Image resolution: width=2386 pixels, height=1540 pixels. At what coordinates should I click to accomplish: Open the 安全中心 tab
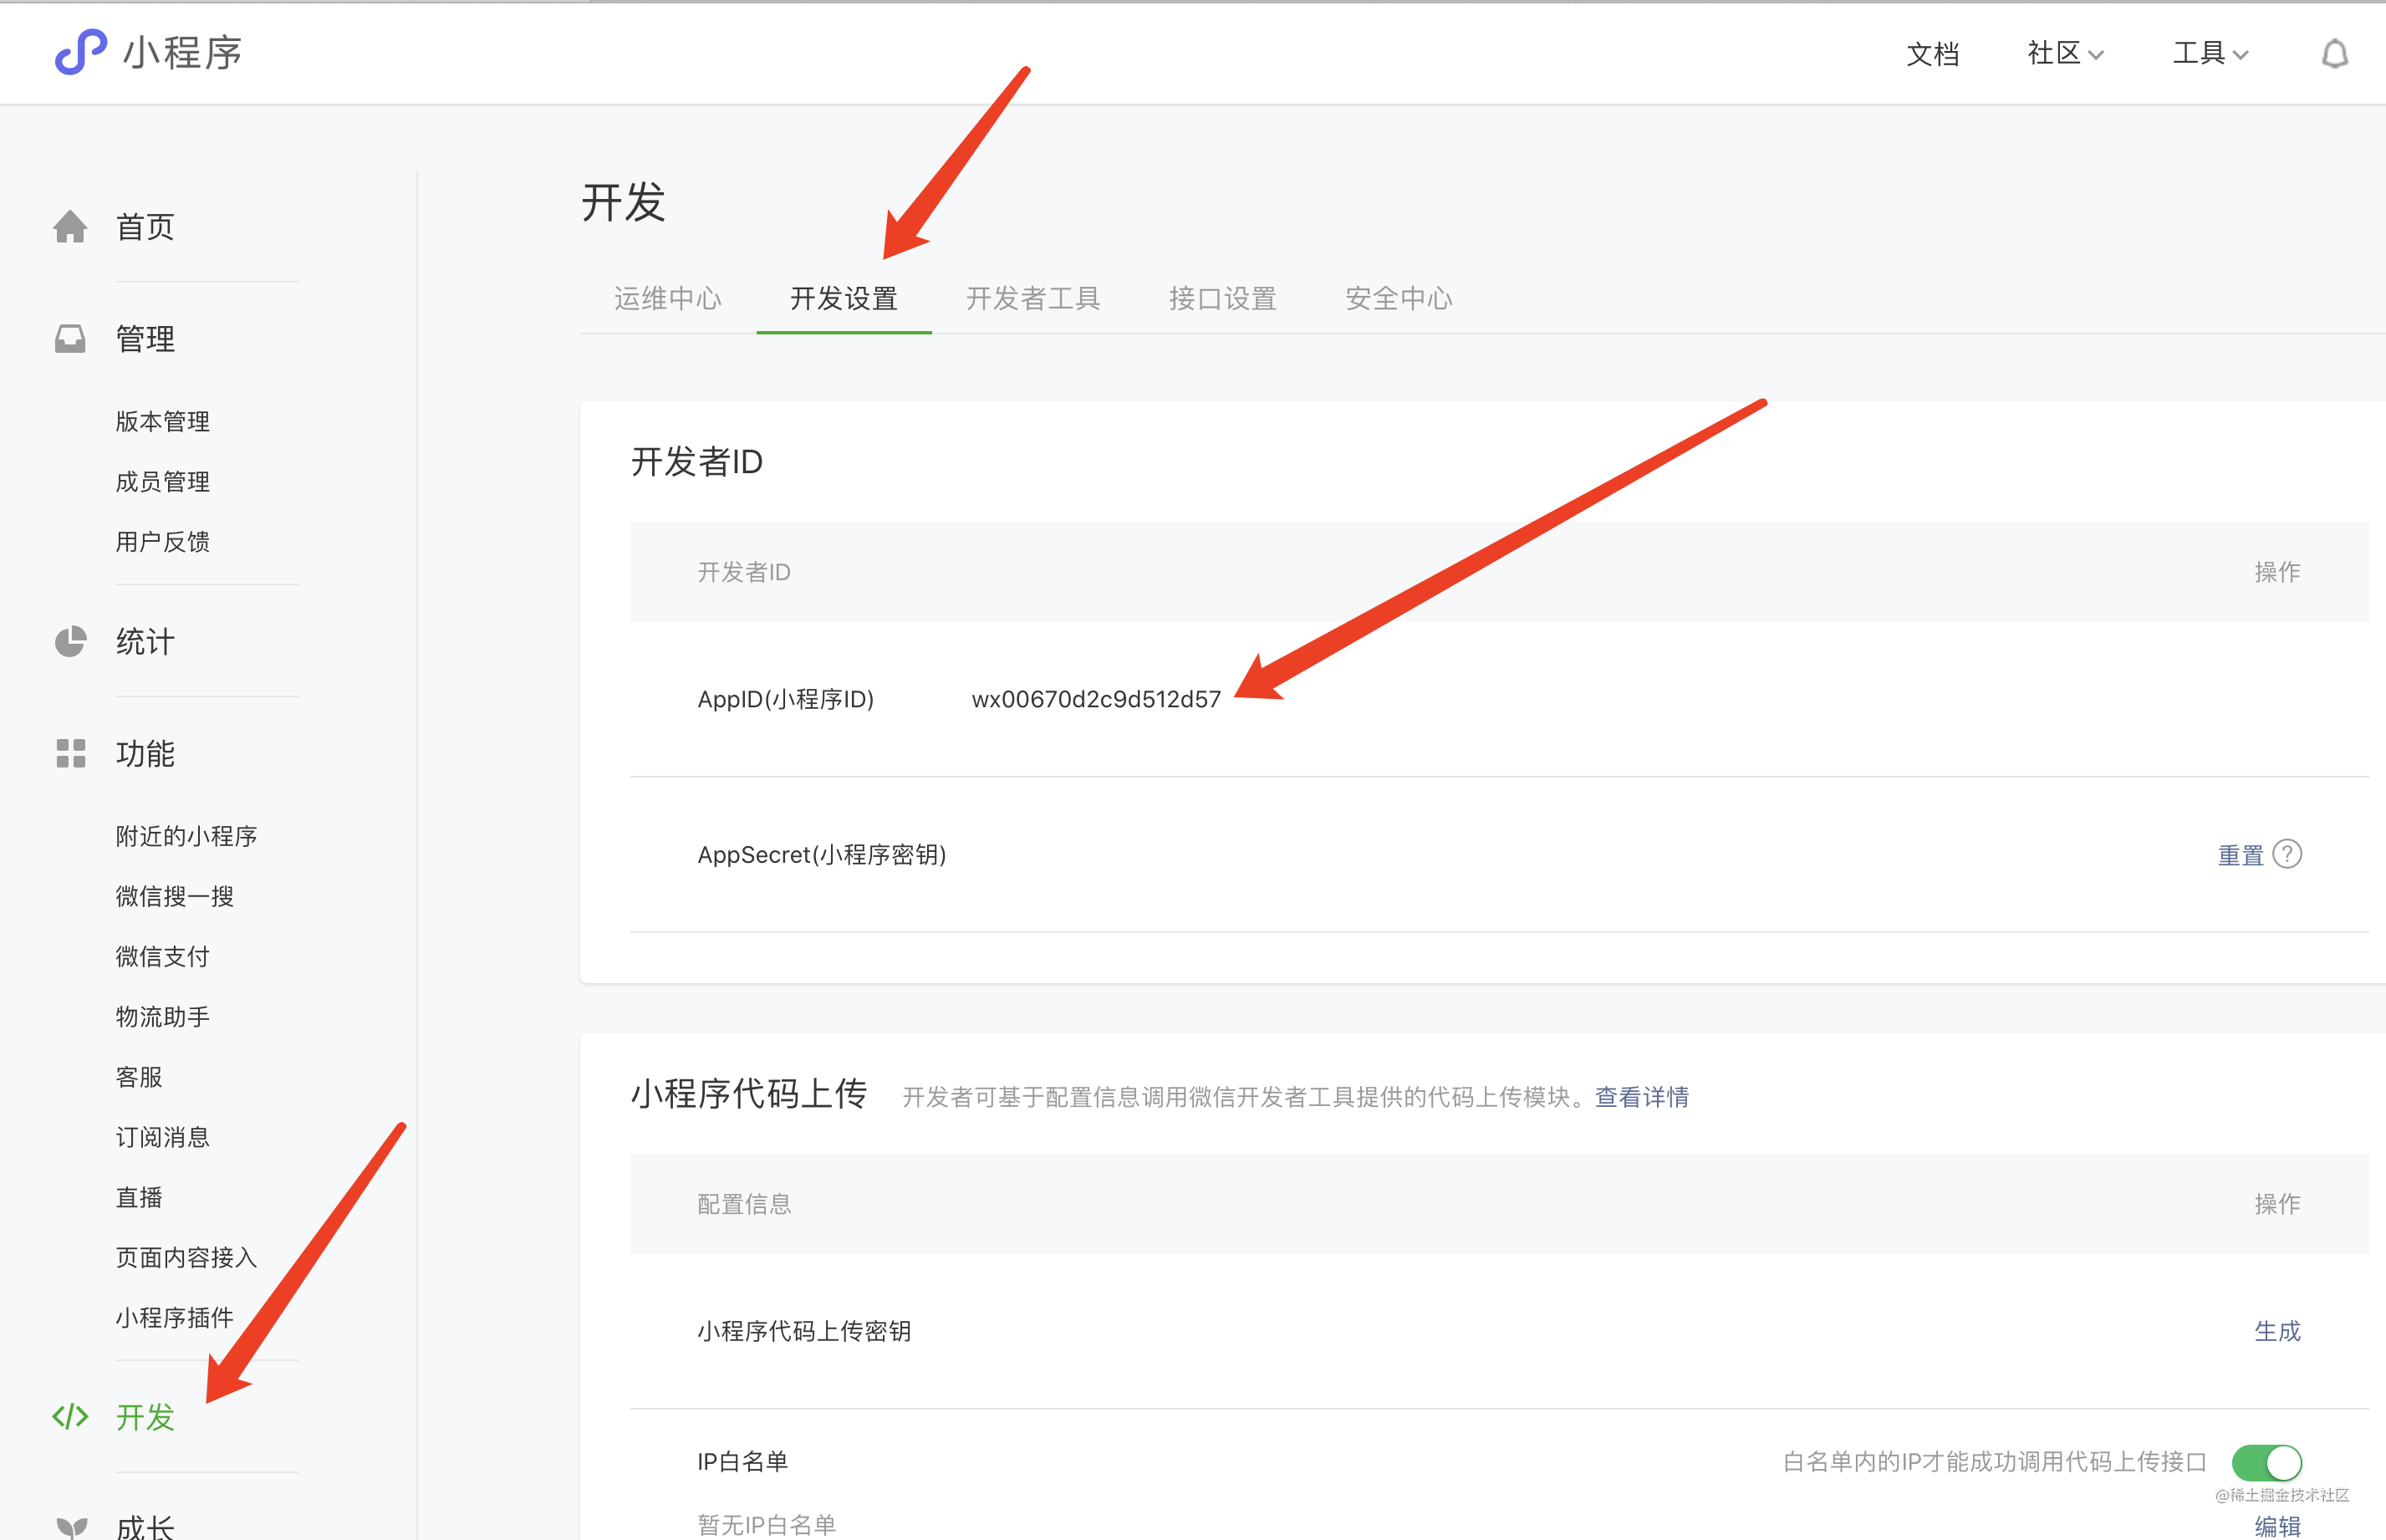tap(1398, 298)
